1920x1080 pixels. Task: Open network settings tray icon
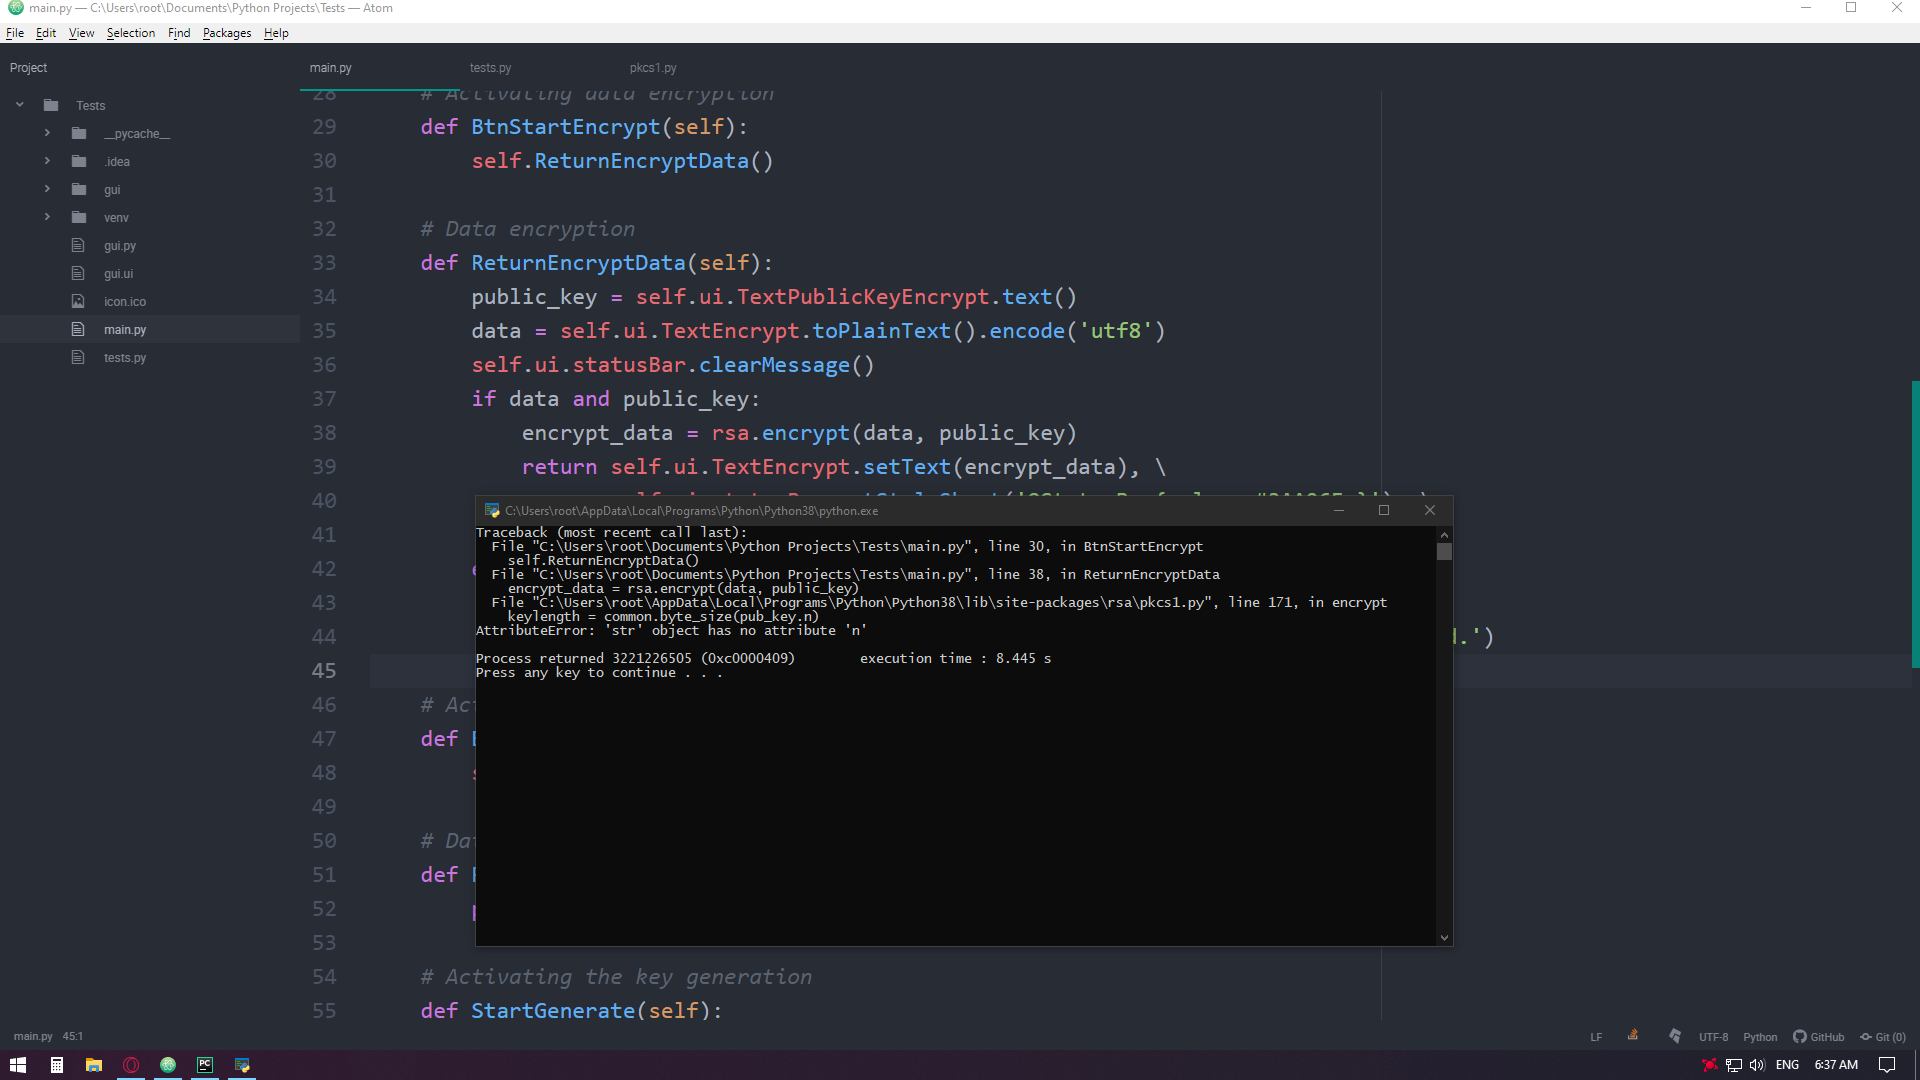(1734, 1065)
